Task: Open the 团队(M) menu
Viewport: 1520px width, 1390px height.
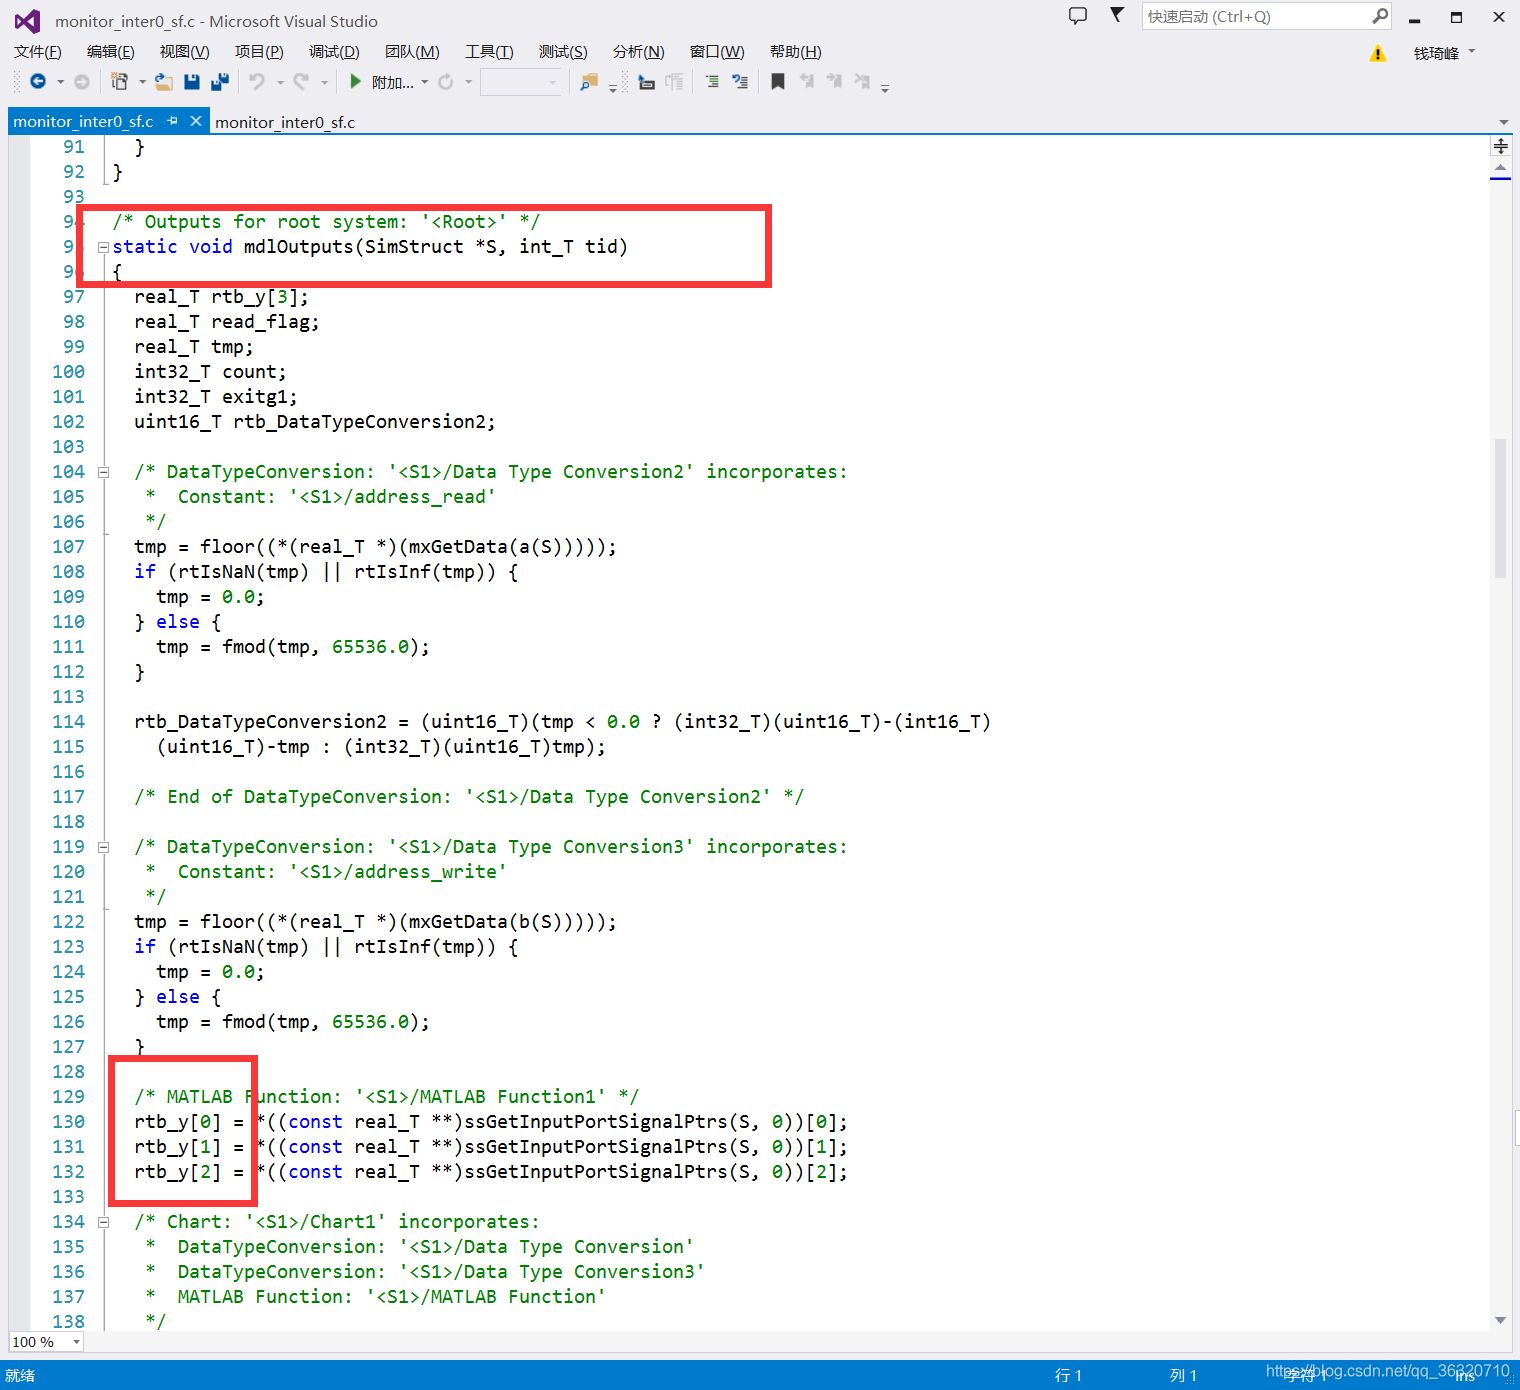Action: [x=412, y=52]
